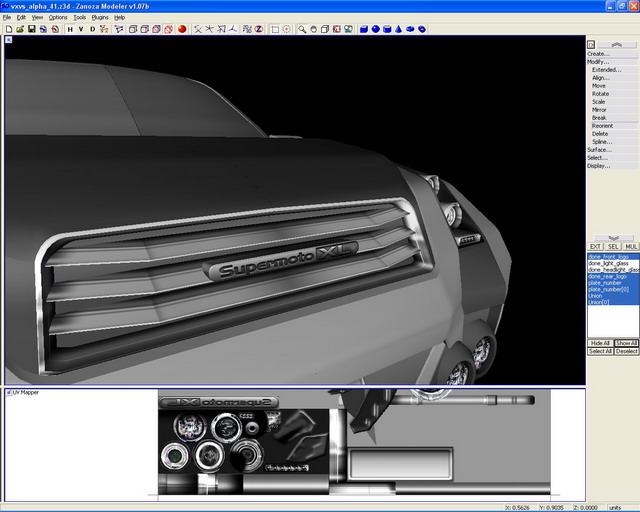The image size is (640, 512).
Task: Click the blue cone primitive icon
Action: [x=399, y=29]
